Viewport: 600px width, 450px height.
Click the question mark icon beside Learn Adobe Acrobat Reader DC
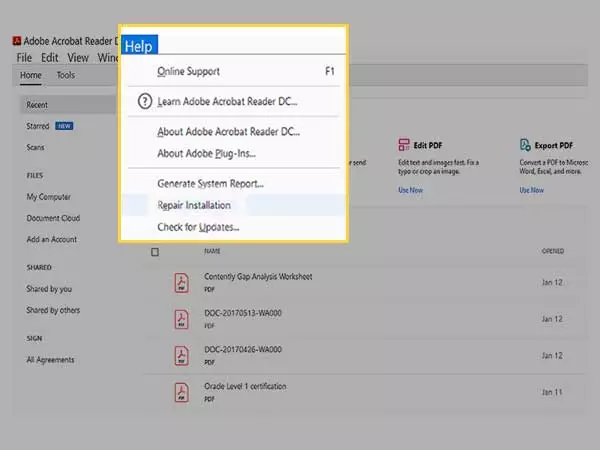145,101
